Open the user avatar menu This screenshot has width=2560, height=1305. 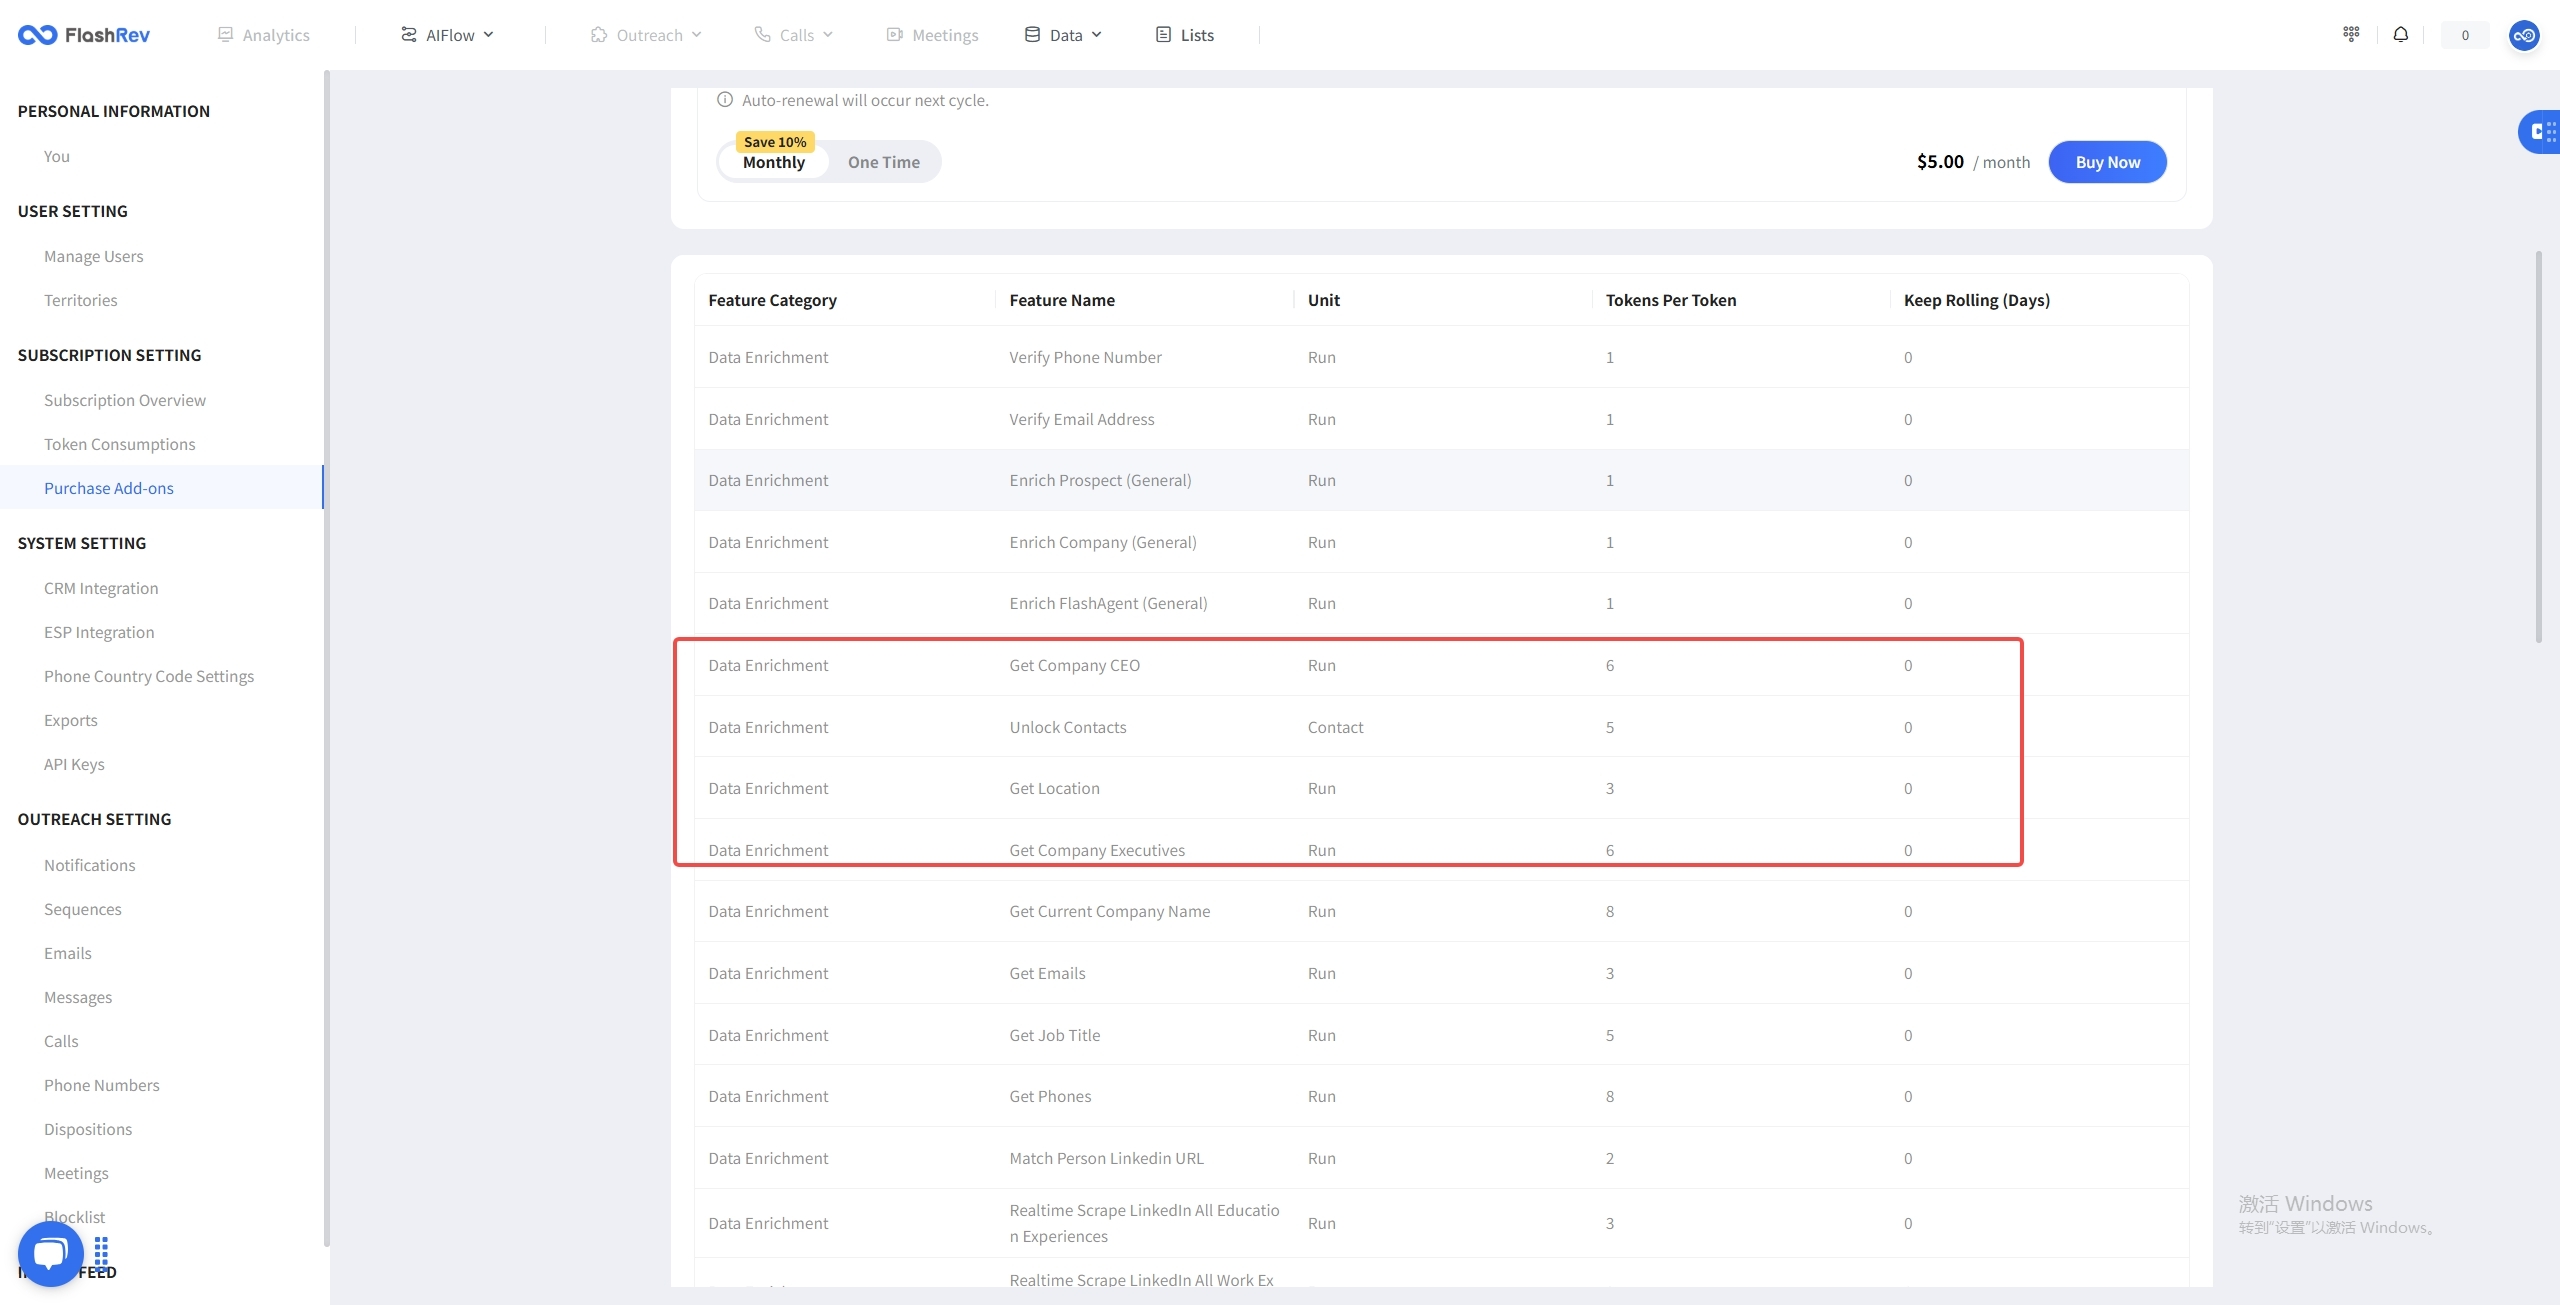point(2524,35)
